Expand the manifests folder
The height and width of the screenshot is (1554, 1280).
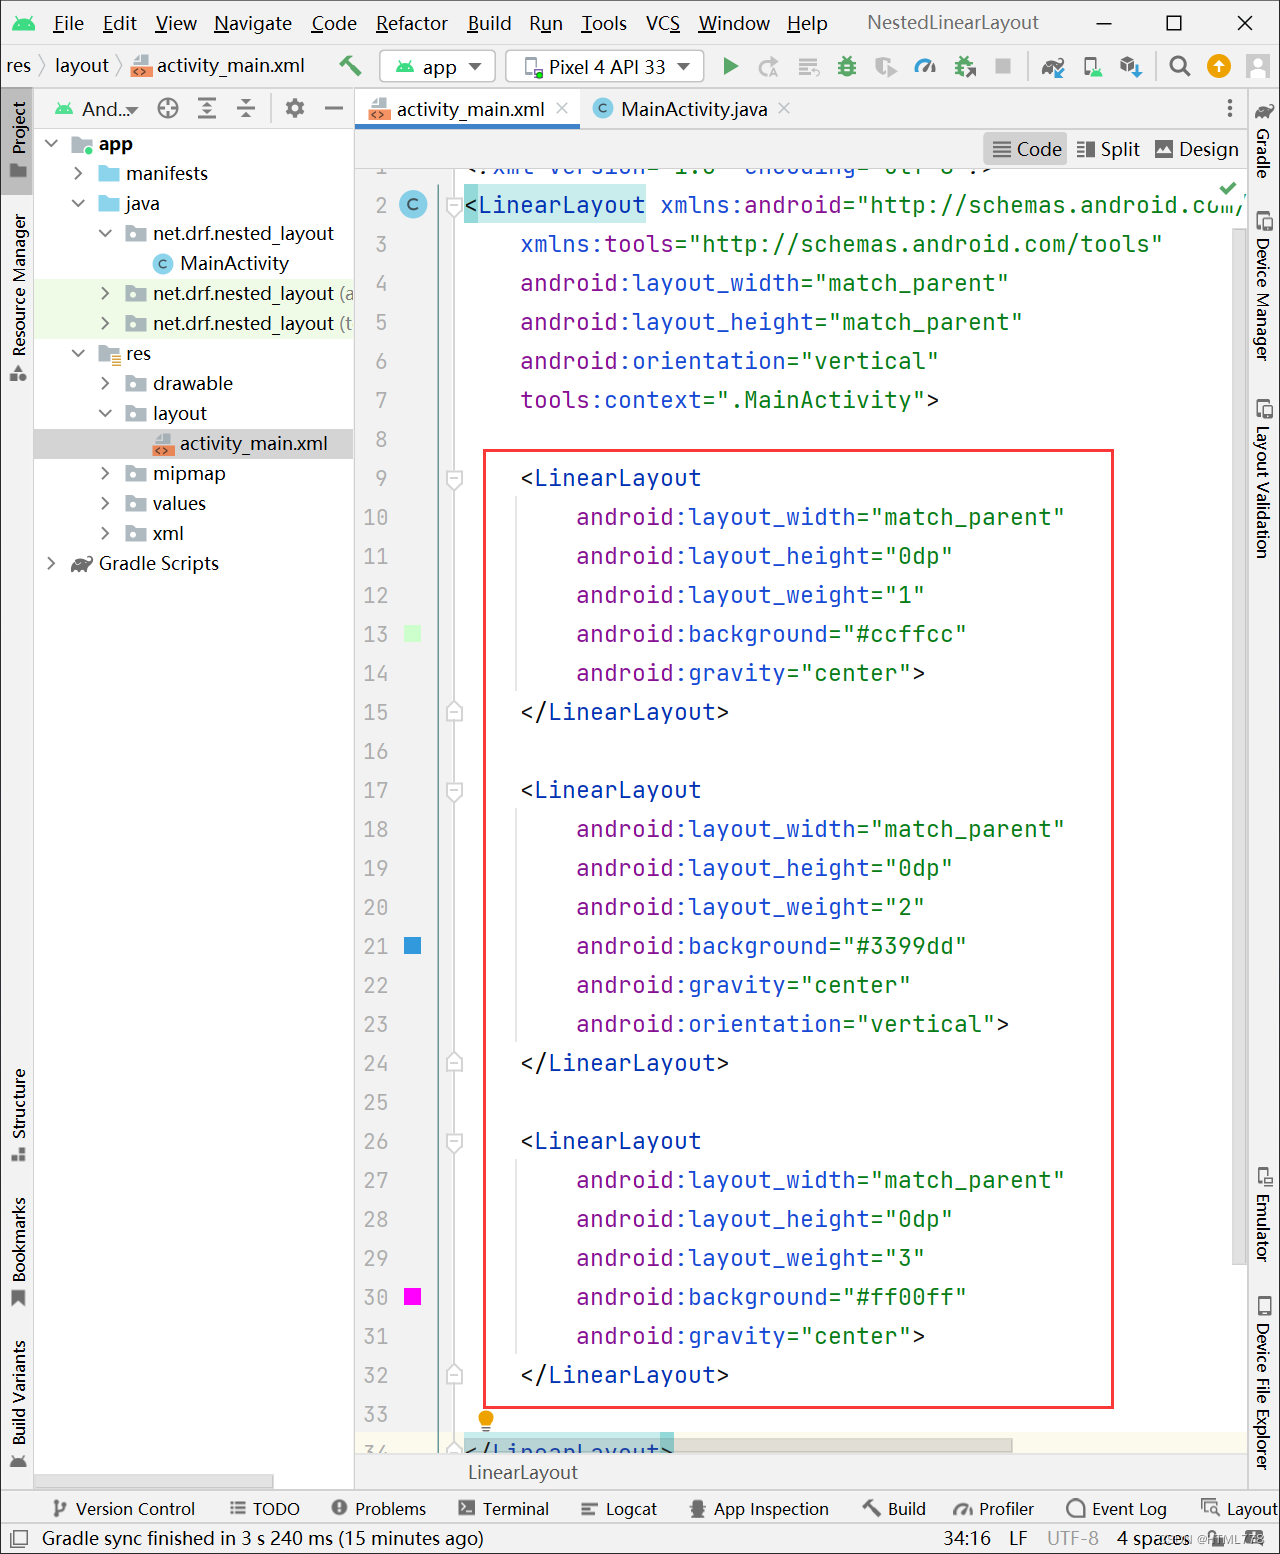(x=78, y=174)
